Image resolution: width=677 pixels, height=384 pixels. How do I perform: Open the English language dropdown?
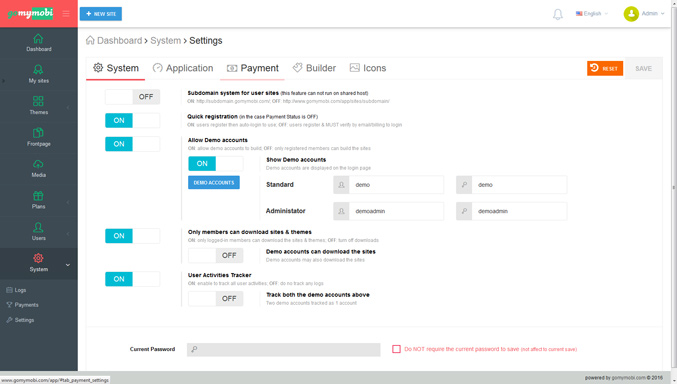[592, 14]
